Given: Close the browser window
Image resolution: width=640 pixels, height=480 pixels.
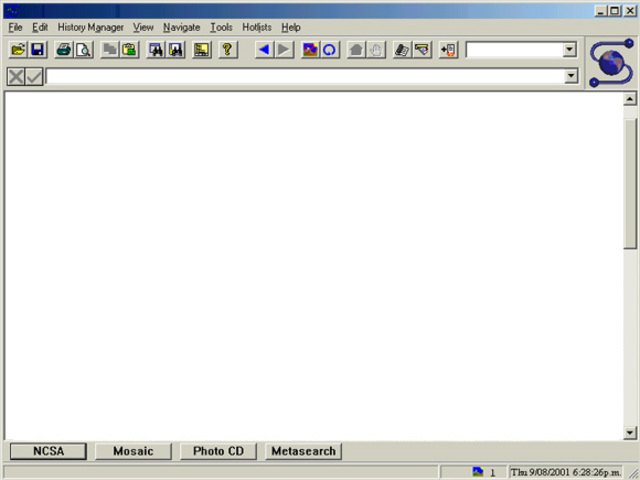Looking at the screenshot, I should (x=630, y=11).
